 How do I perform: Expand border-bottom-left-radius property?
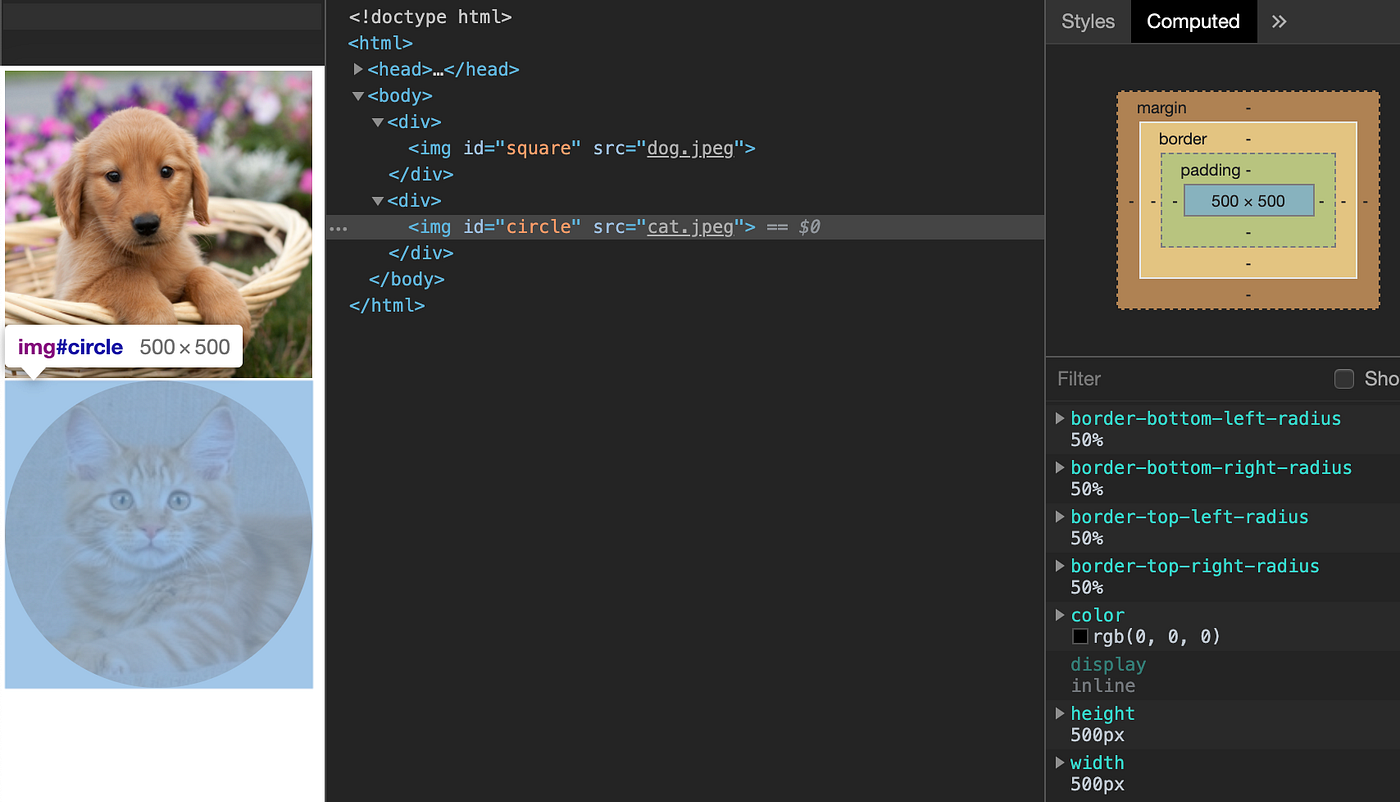pyautogui.click(x=1060, y=418)
